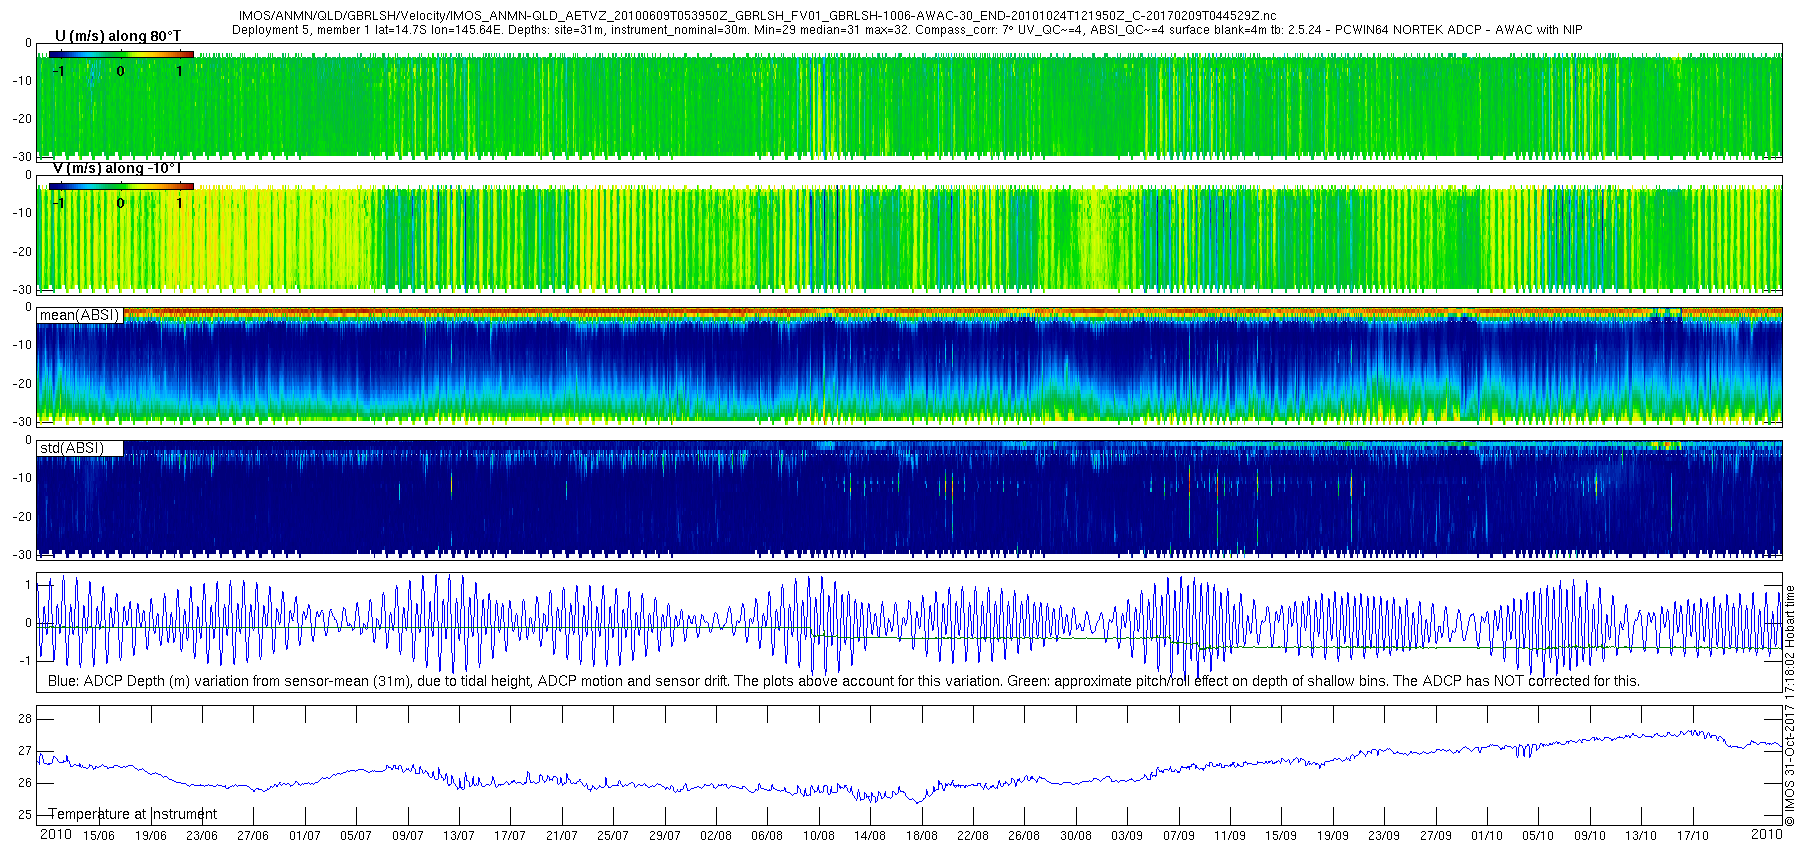The height and width of the screenshot is (850, 1800).
Task: Click the 05/10 date tick label
Action: tap(1539, 836)
